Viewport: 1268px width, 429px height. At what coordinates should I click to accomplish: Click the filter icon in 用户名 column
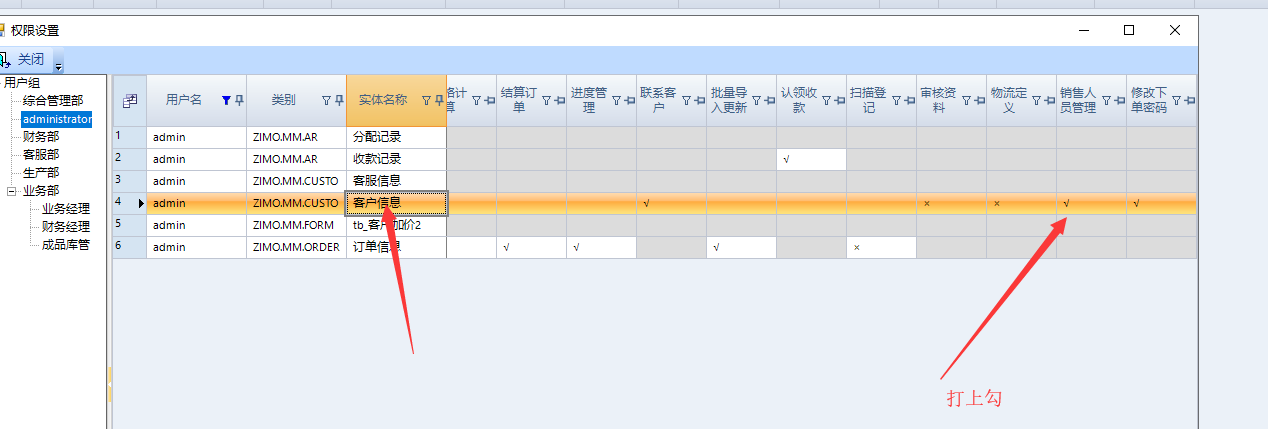(226, 100)
